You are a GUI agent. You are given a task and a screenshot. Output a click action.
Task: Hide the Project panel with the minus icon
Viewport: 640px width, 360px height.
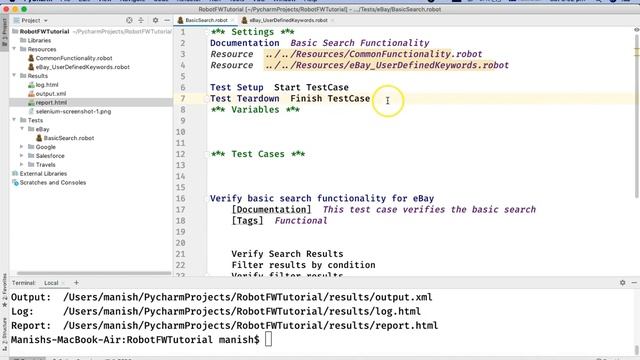[x=167, y=20]
